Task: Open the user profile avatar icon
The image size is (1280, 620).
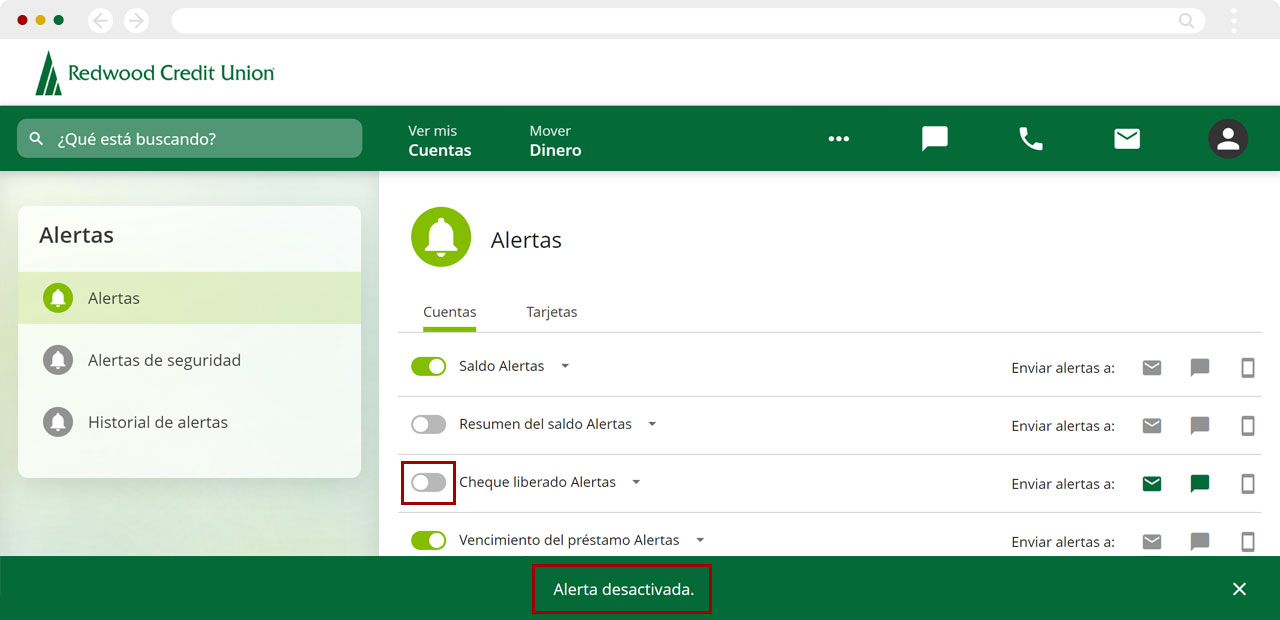Action: [x=1227, y=139]
